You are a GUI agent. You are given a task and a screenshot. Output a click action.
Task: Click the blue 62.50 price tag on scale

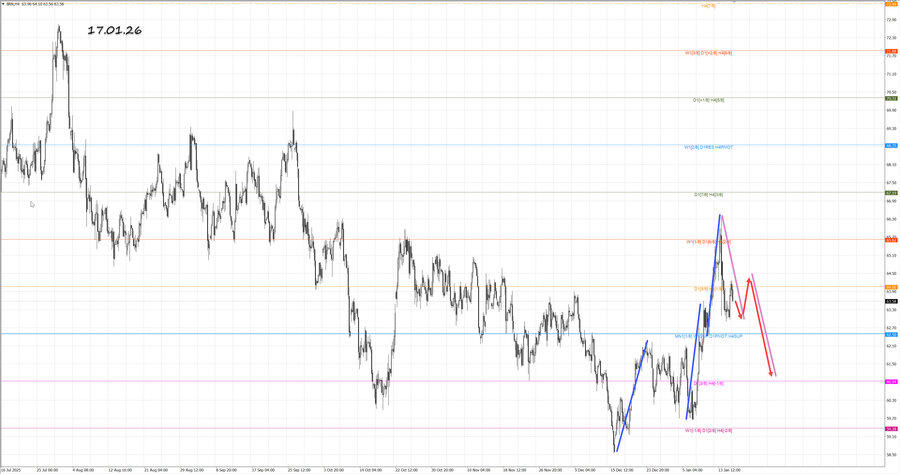pyautogui.click(x=891, y=334)
